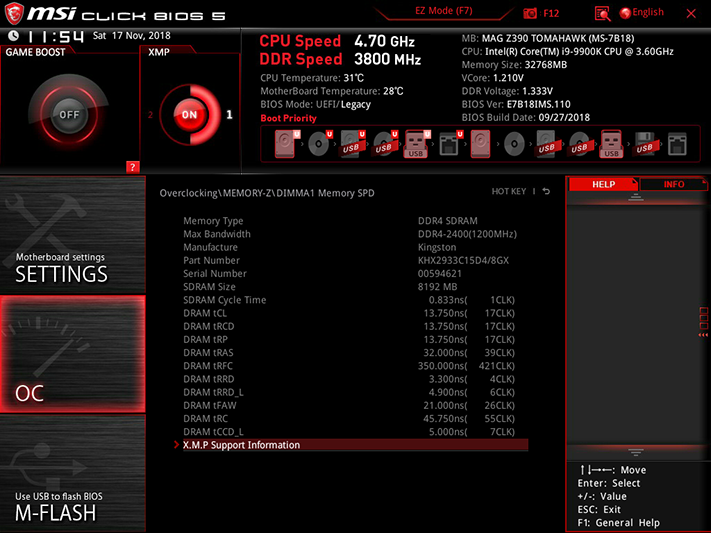Select legacy optical disc boot icon without U badge
Viewport: 711px width, 533px height.
[x=514, y=144]
